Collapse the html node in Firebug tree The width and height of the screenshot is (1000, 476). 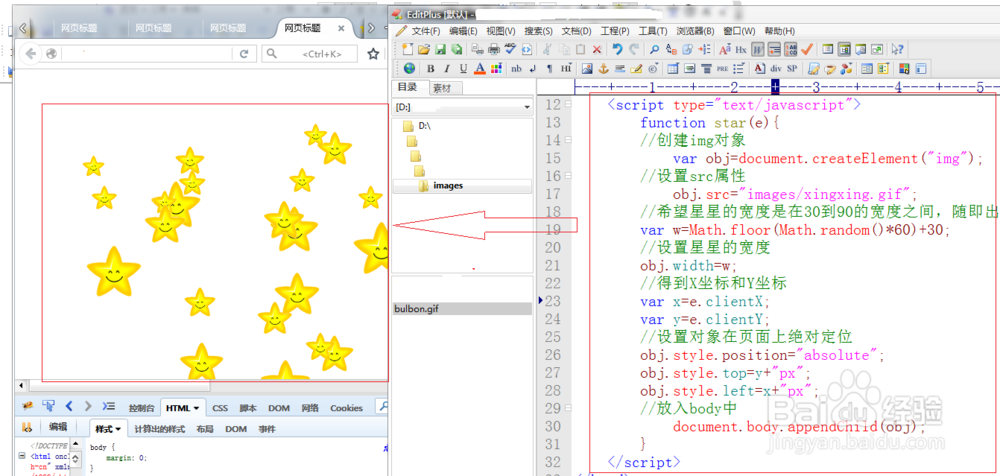[22, 456]
